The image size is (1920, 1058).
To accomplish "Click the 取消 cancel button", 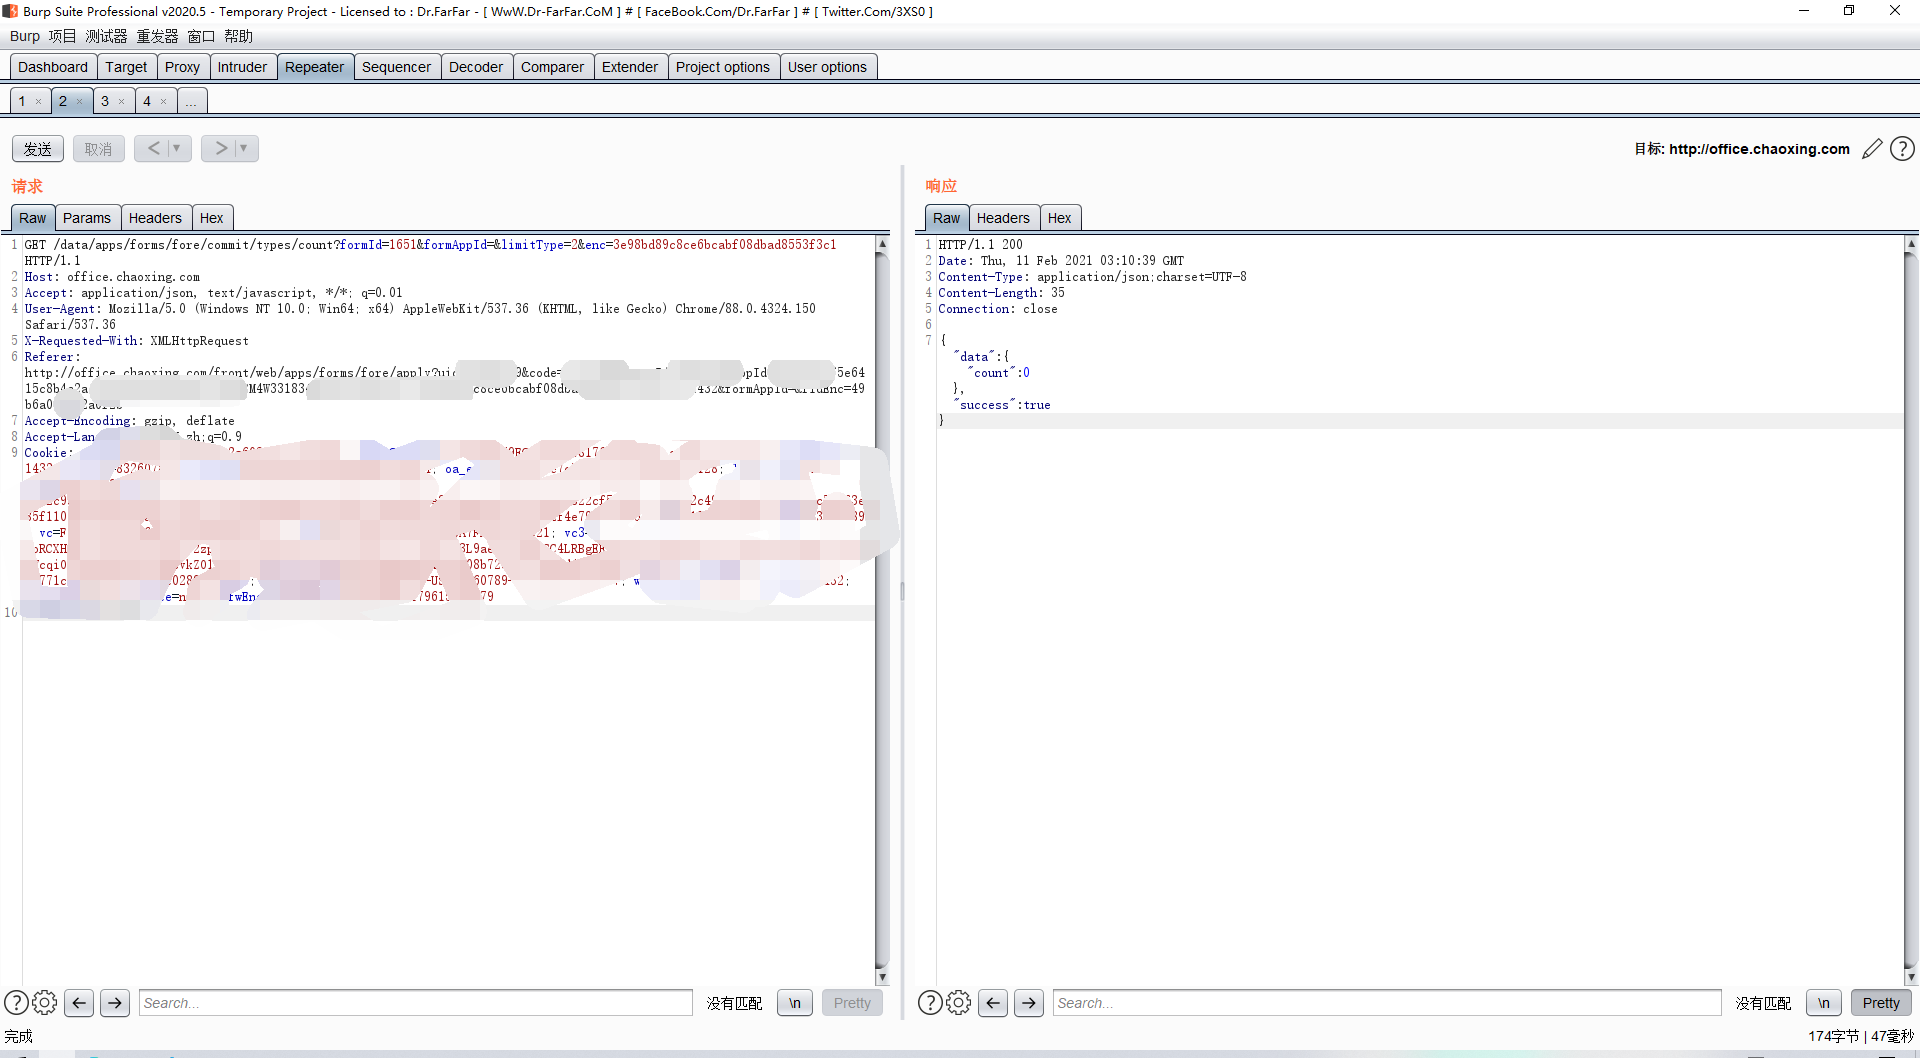I will tap(98, 148).
